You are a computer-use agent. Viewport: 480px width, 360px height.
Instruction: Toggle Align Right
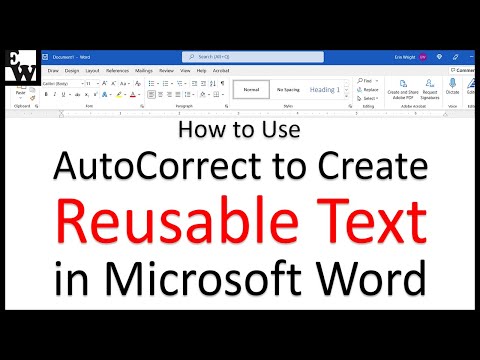pos(169,95)
